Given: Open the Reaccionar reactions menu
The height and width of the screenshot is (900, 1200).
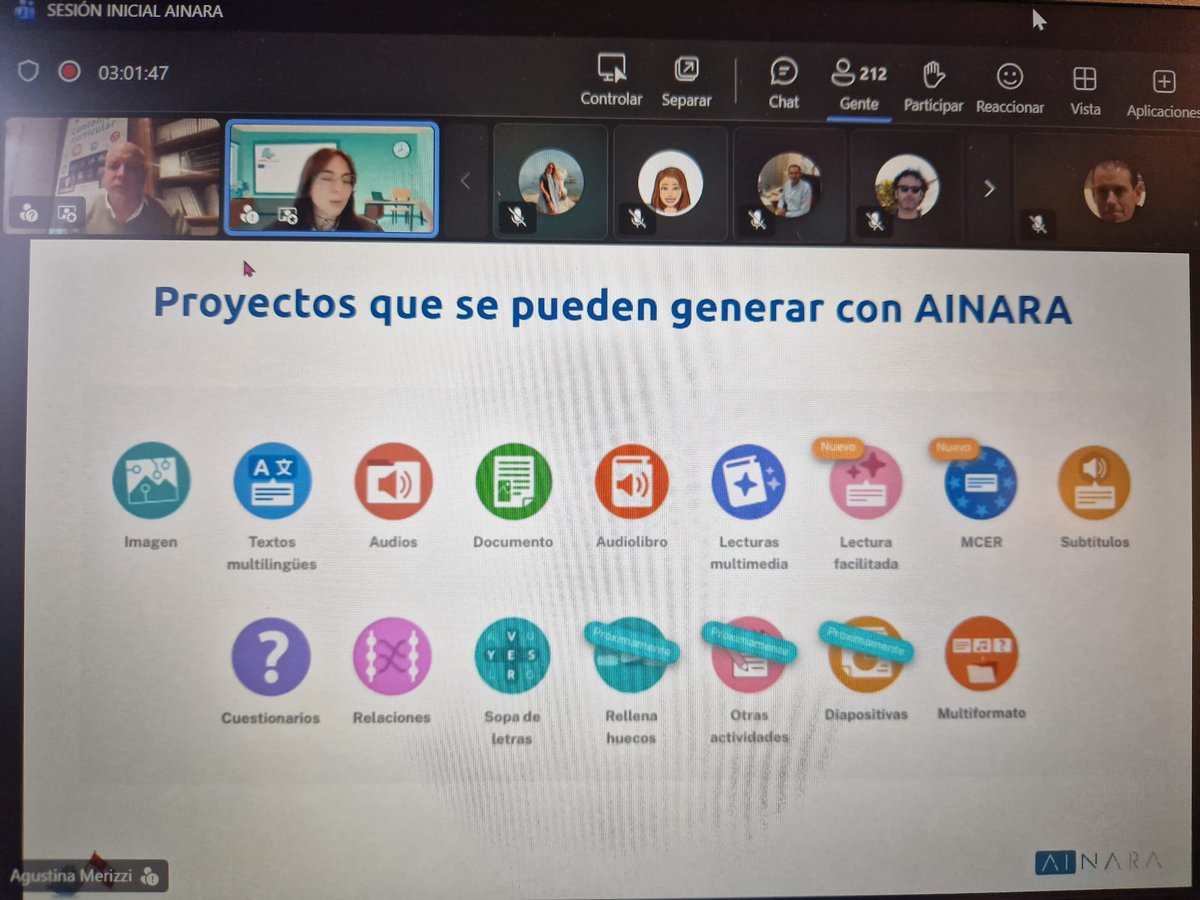Looking at the screenshot, I should click(x=1010, y=89).
